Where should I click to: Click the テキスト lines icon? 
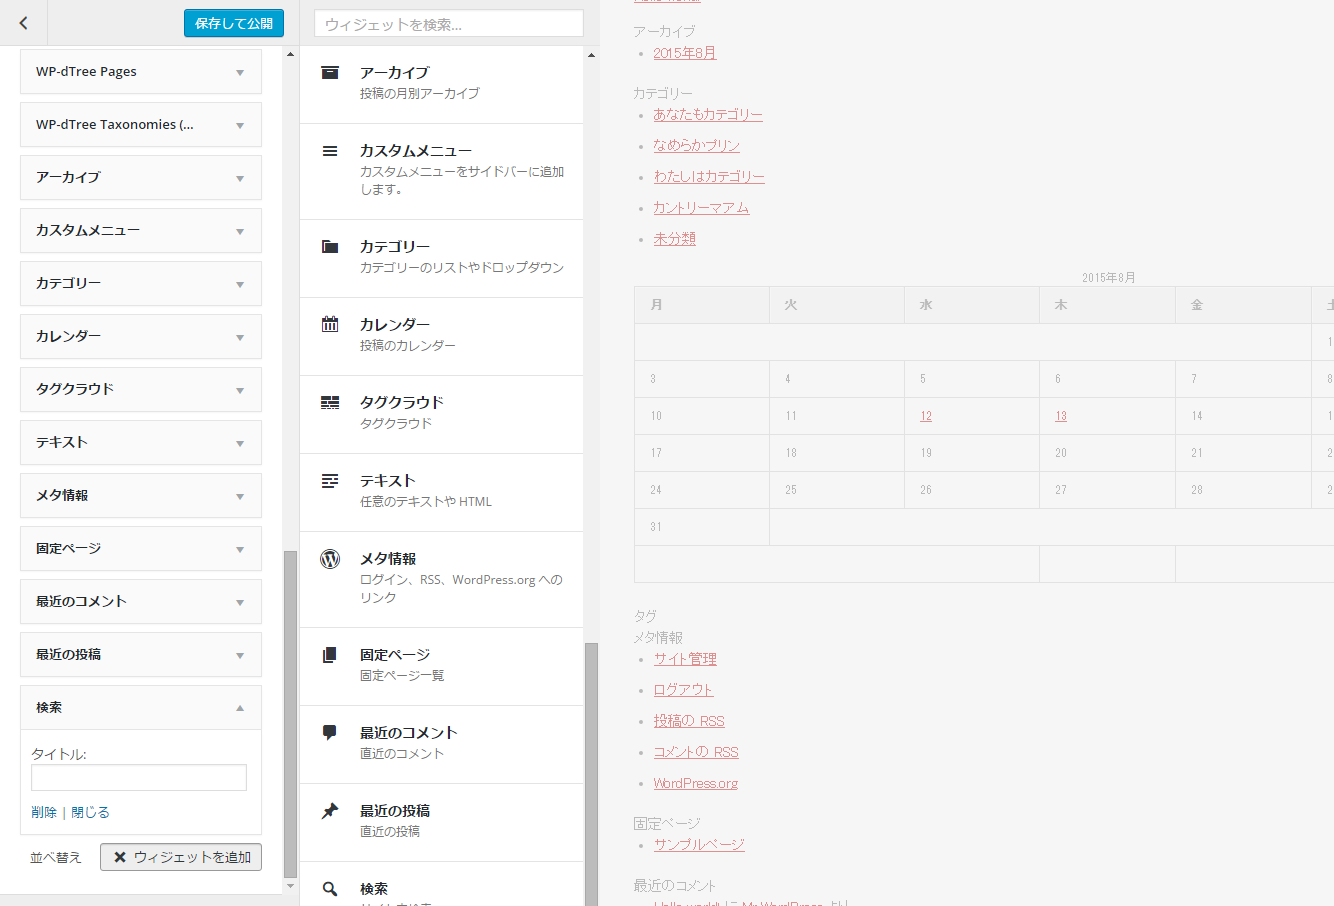click(330, 481)
